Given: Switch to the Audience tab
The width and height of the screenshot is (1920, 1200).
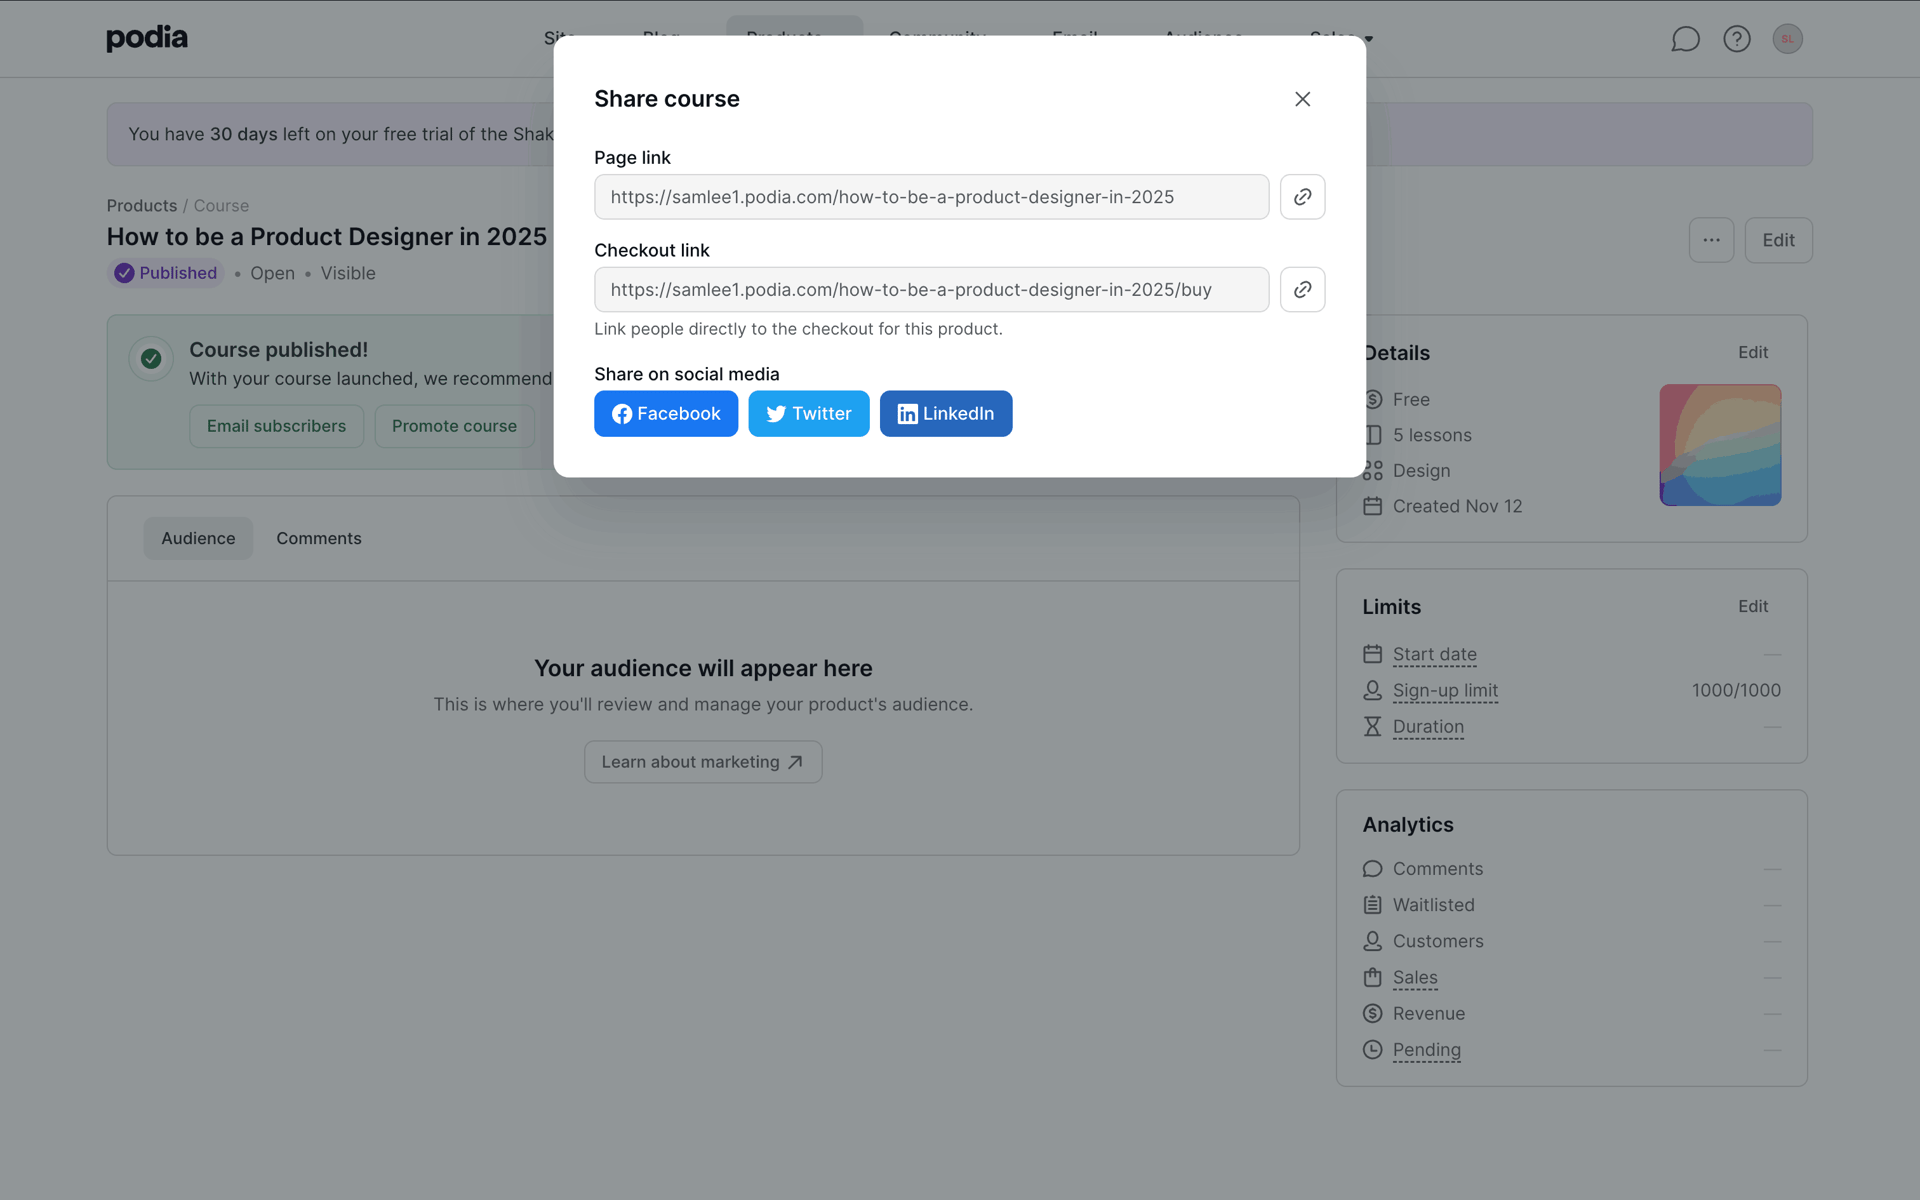Looking at the screenshot, I should 198,538.
